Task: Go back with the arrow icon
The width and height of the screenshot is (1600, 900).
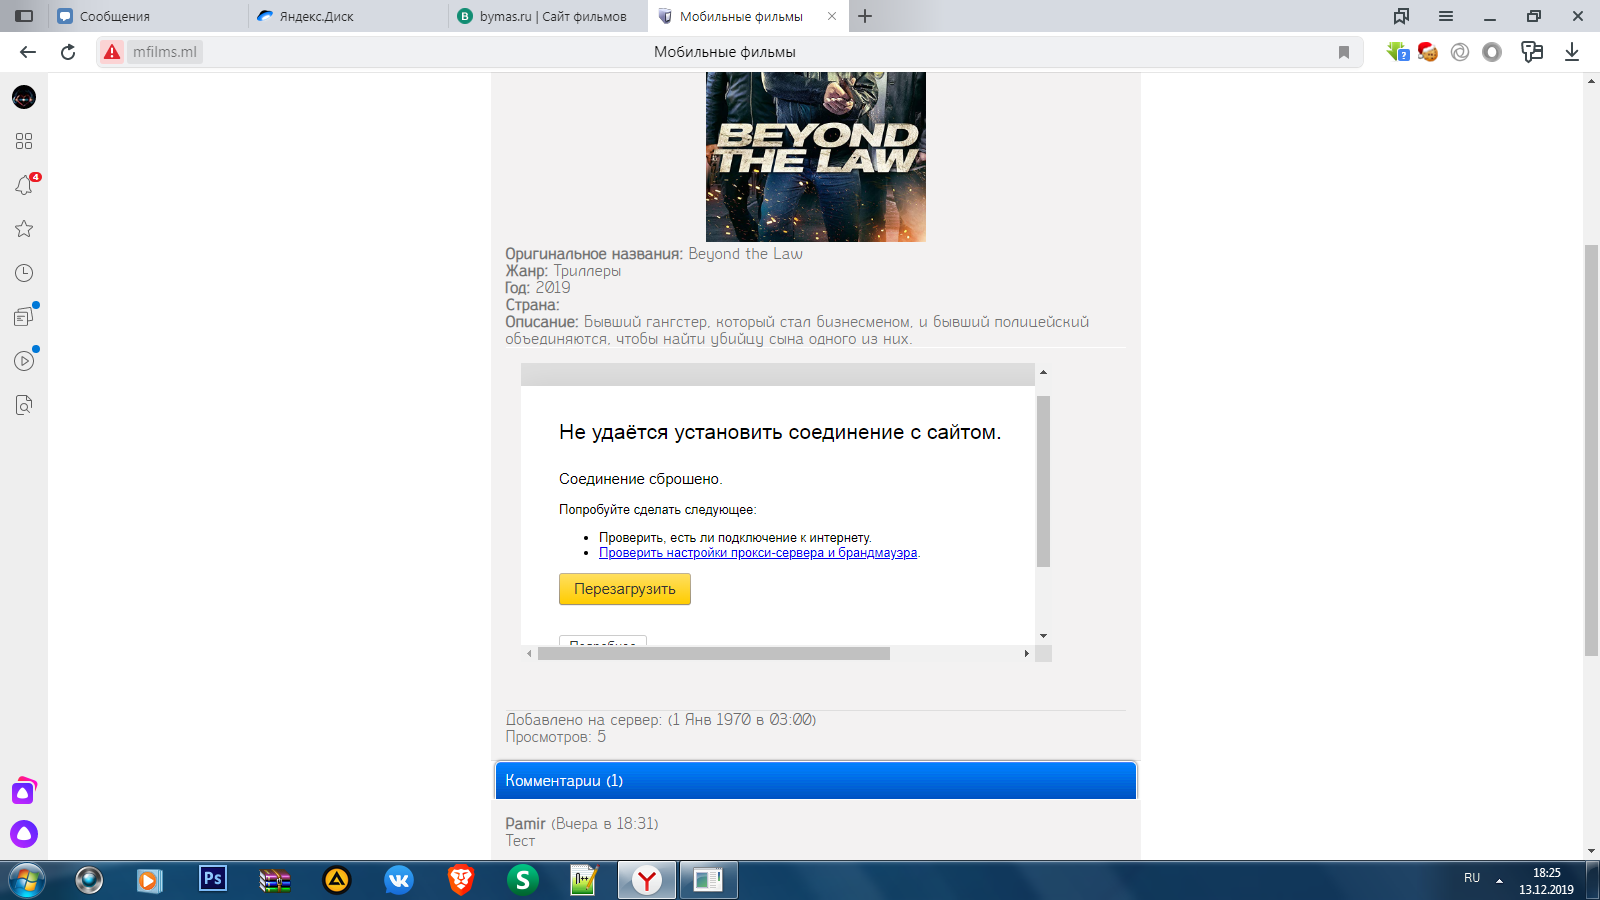Action: [x=28, y=52]
